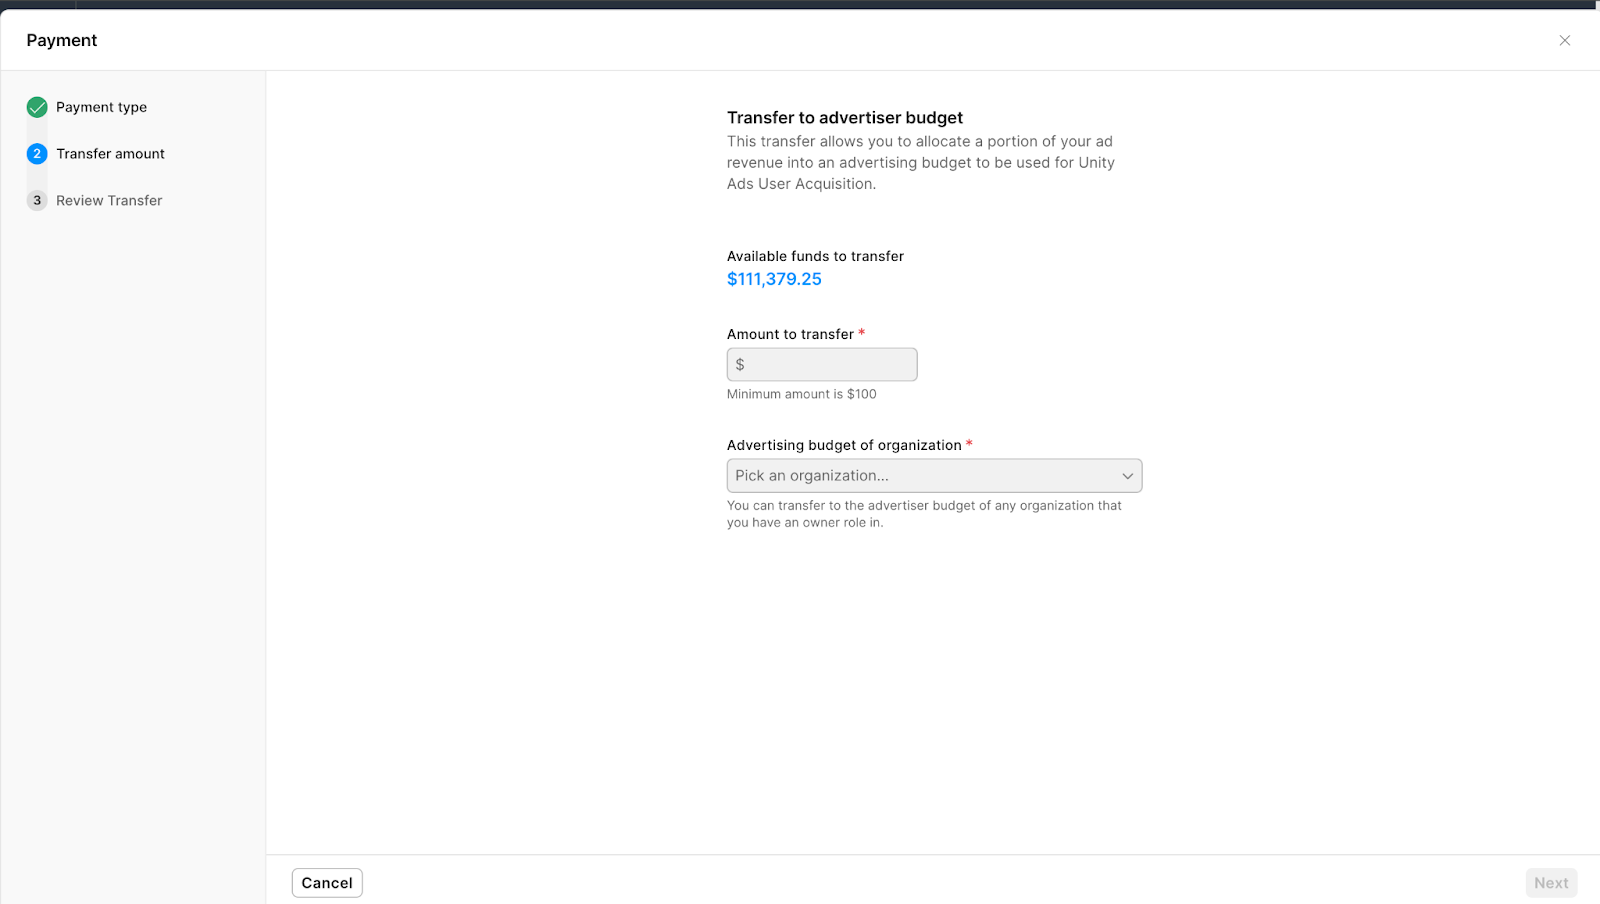This screenshot has width=1600, height=904.
Task: Click the 'Minimum amount is $100' hint text
Action: 801,394
